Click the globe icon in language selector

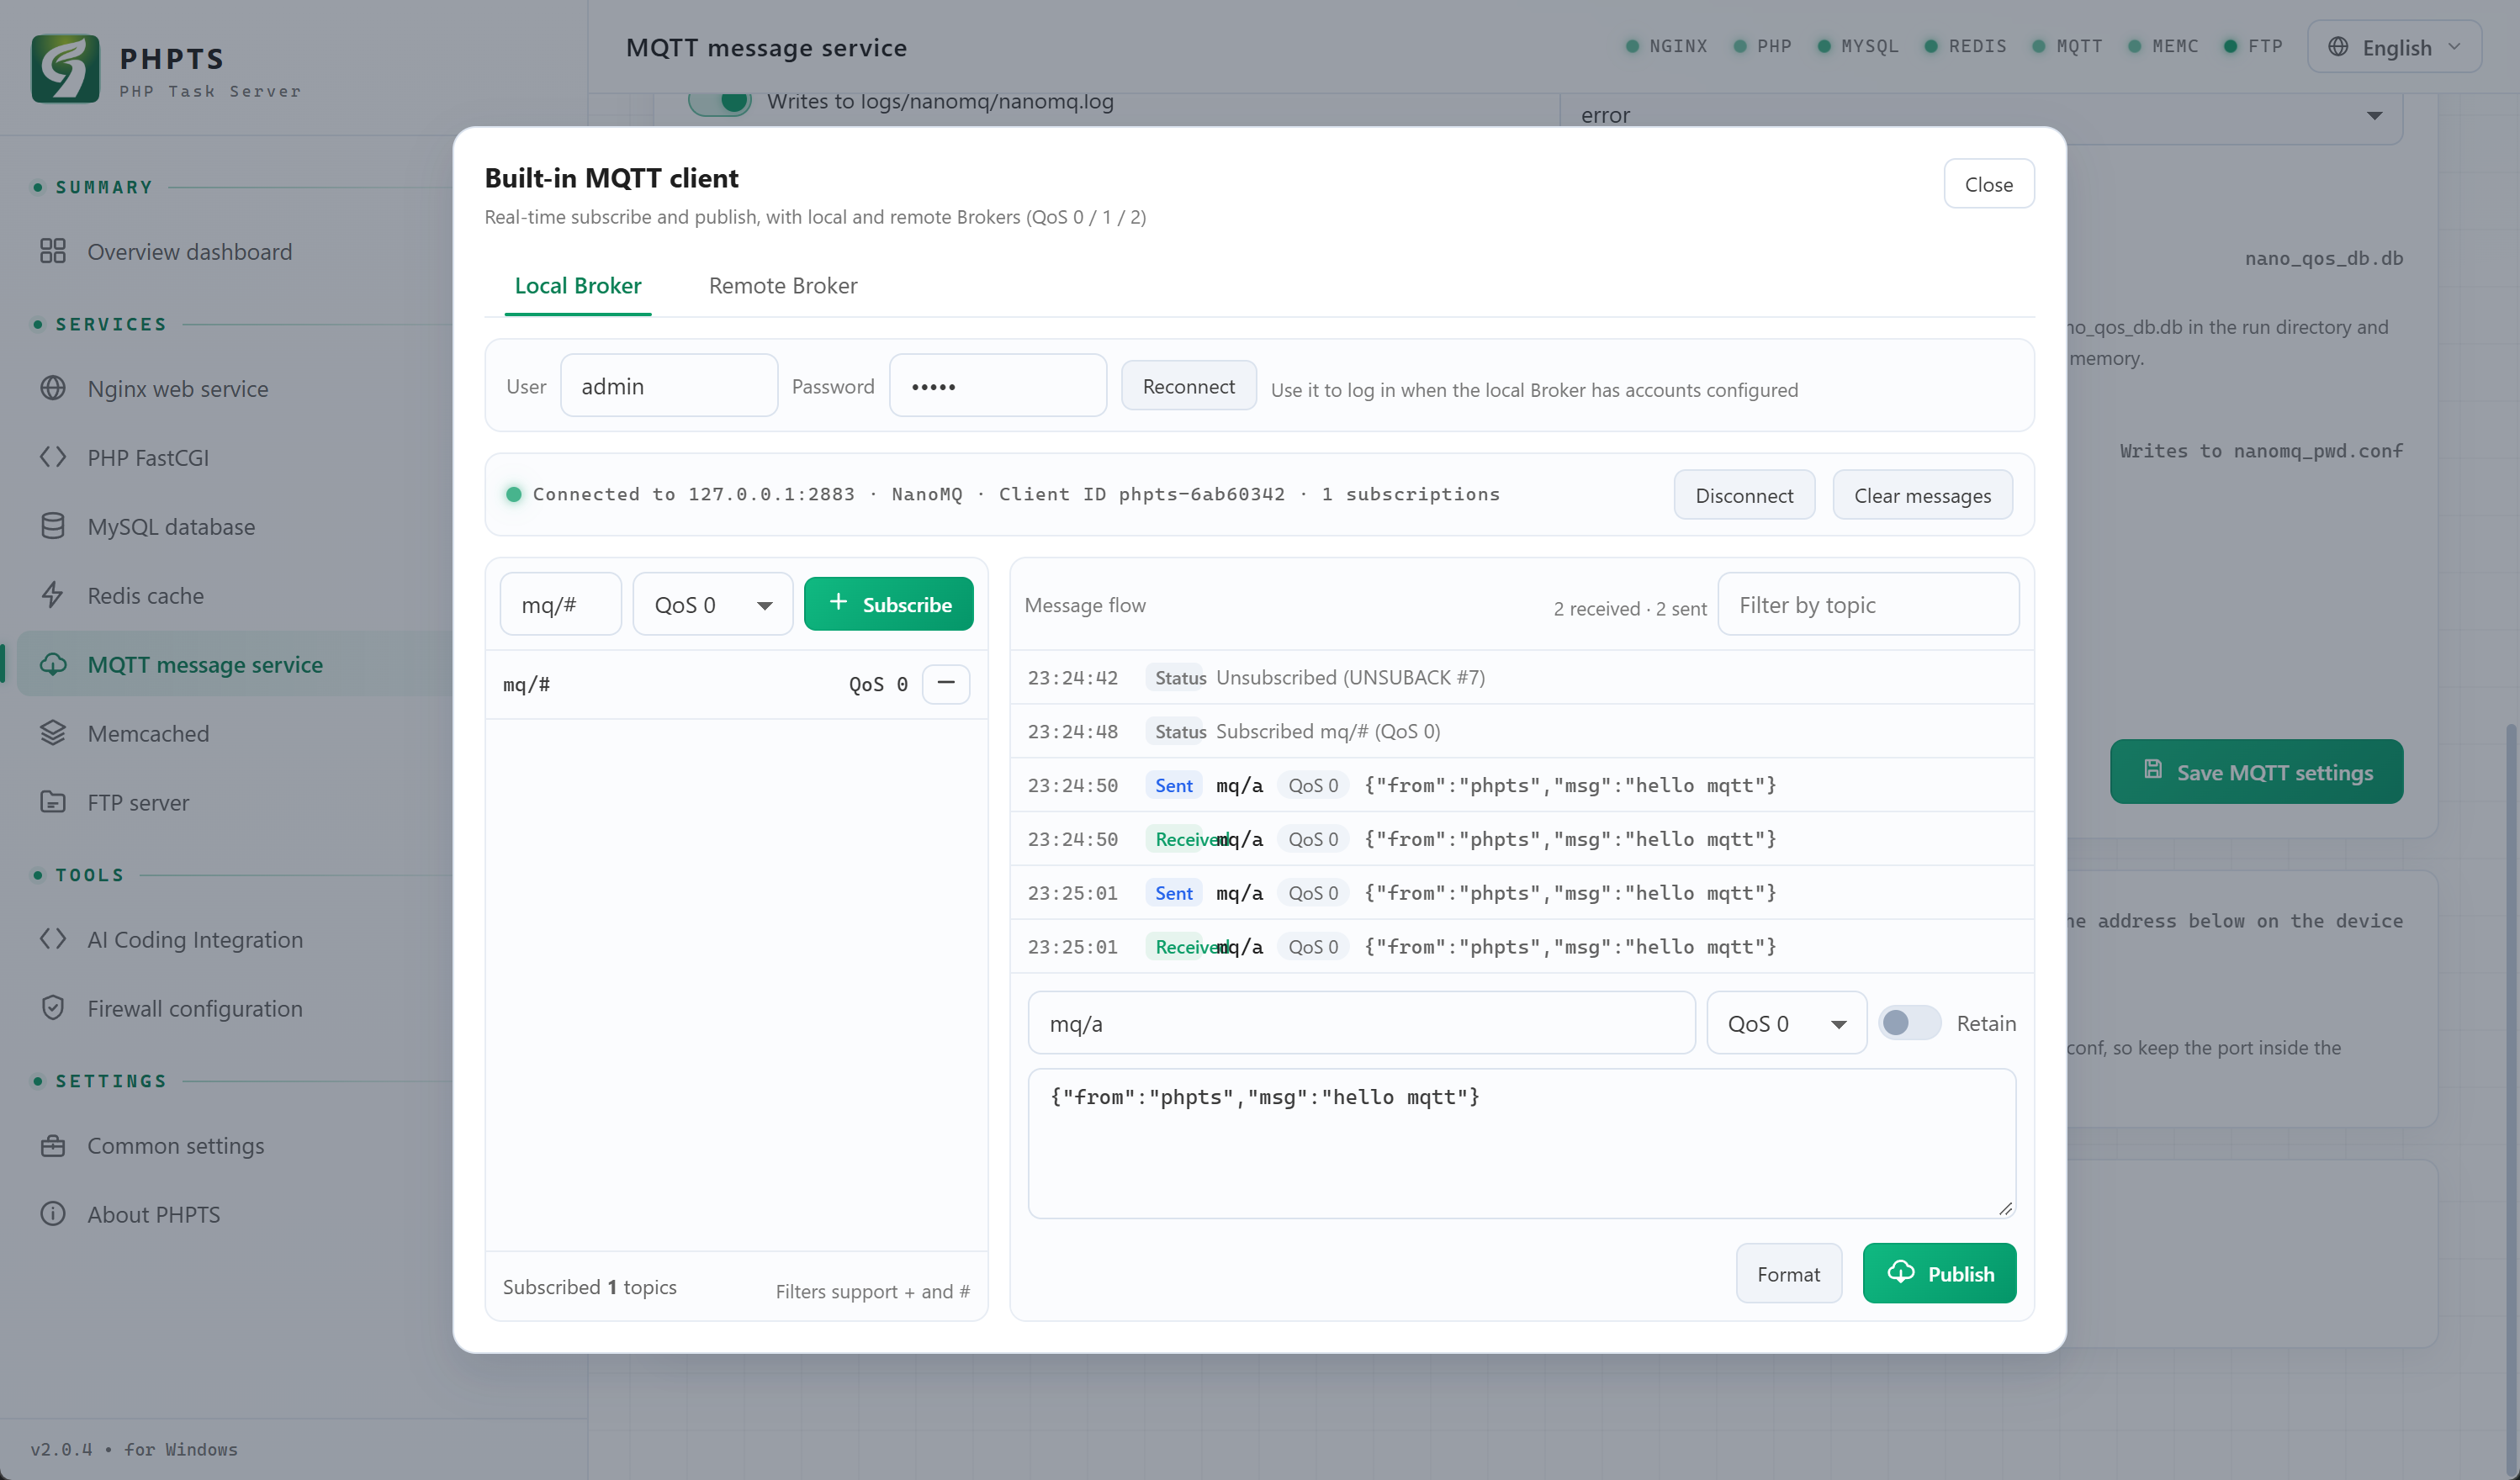(2338, 47)
